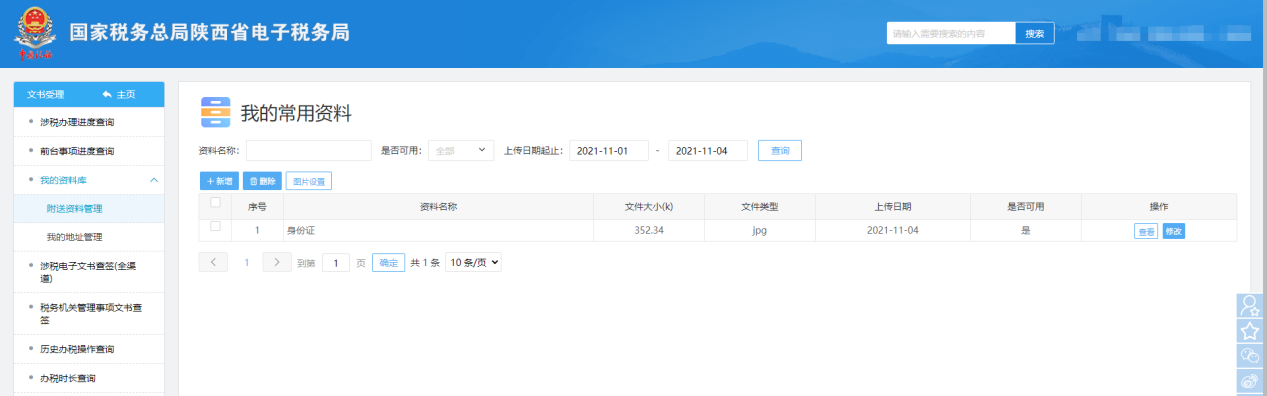The image size is (1267, 396).
Task: Click the 是否可用 column header
Action: (x=1026, y=206)
